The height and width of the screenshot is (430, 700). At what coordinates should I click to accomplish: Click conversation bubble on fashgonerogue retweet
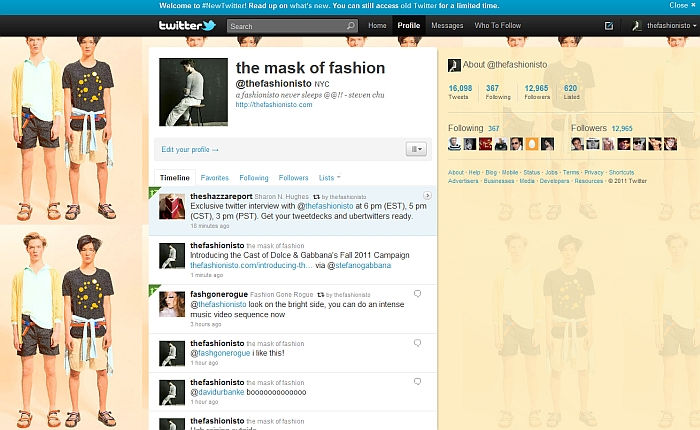[x=417, y=293]
